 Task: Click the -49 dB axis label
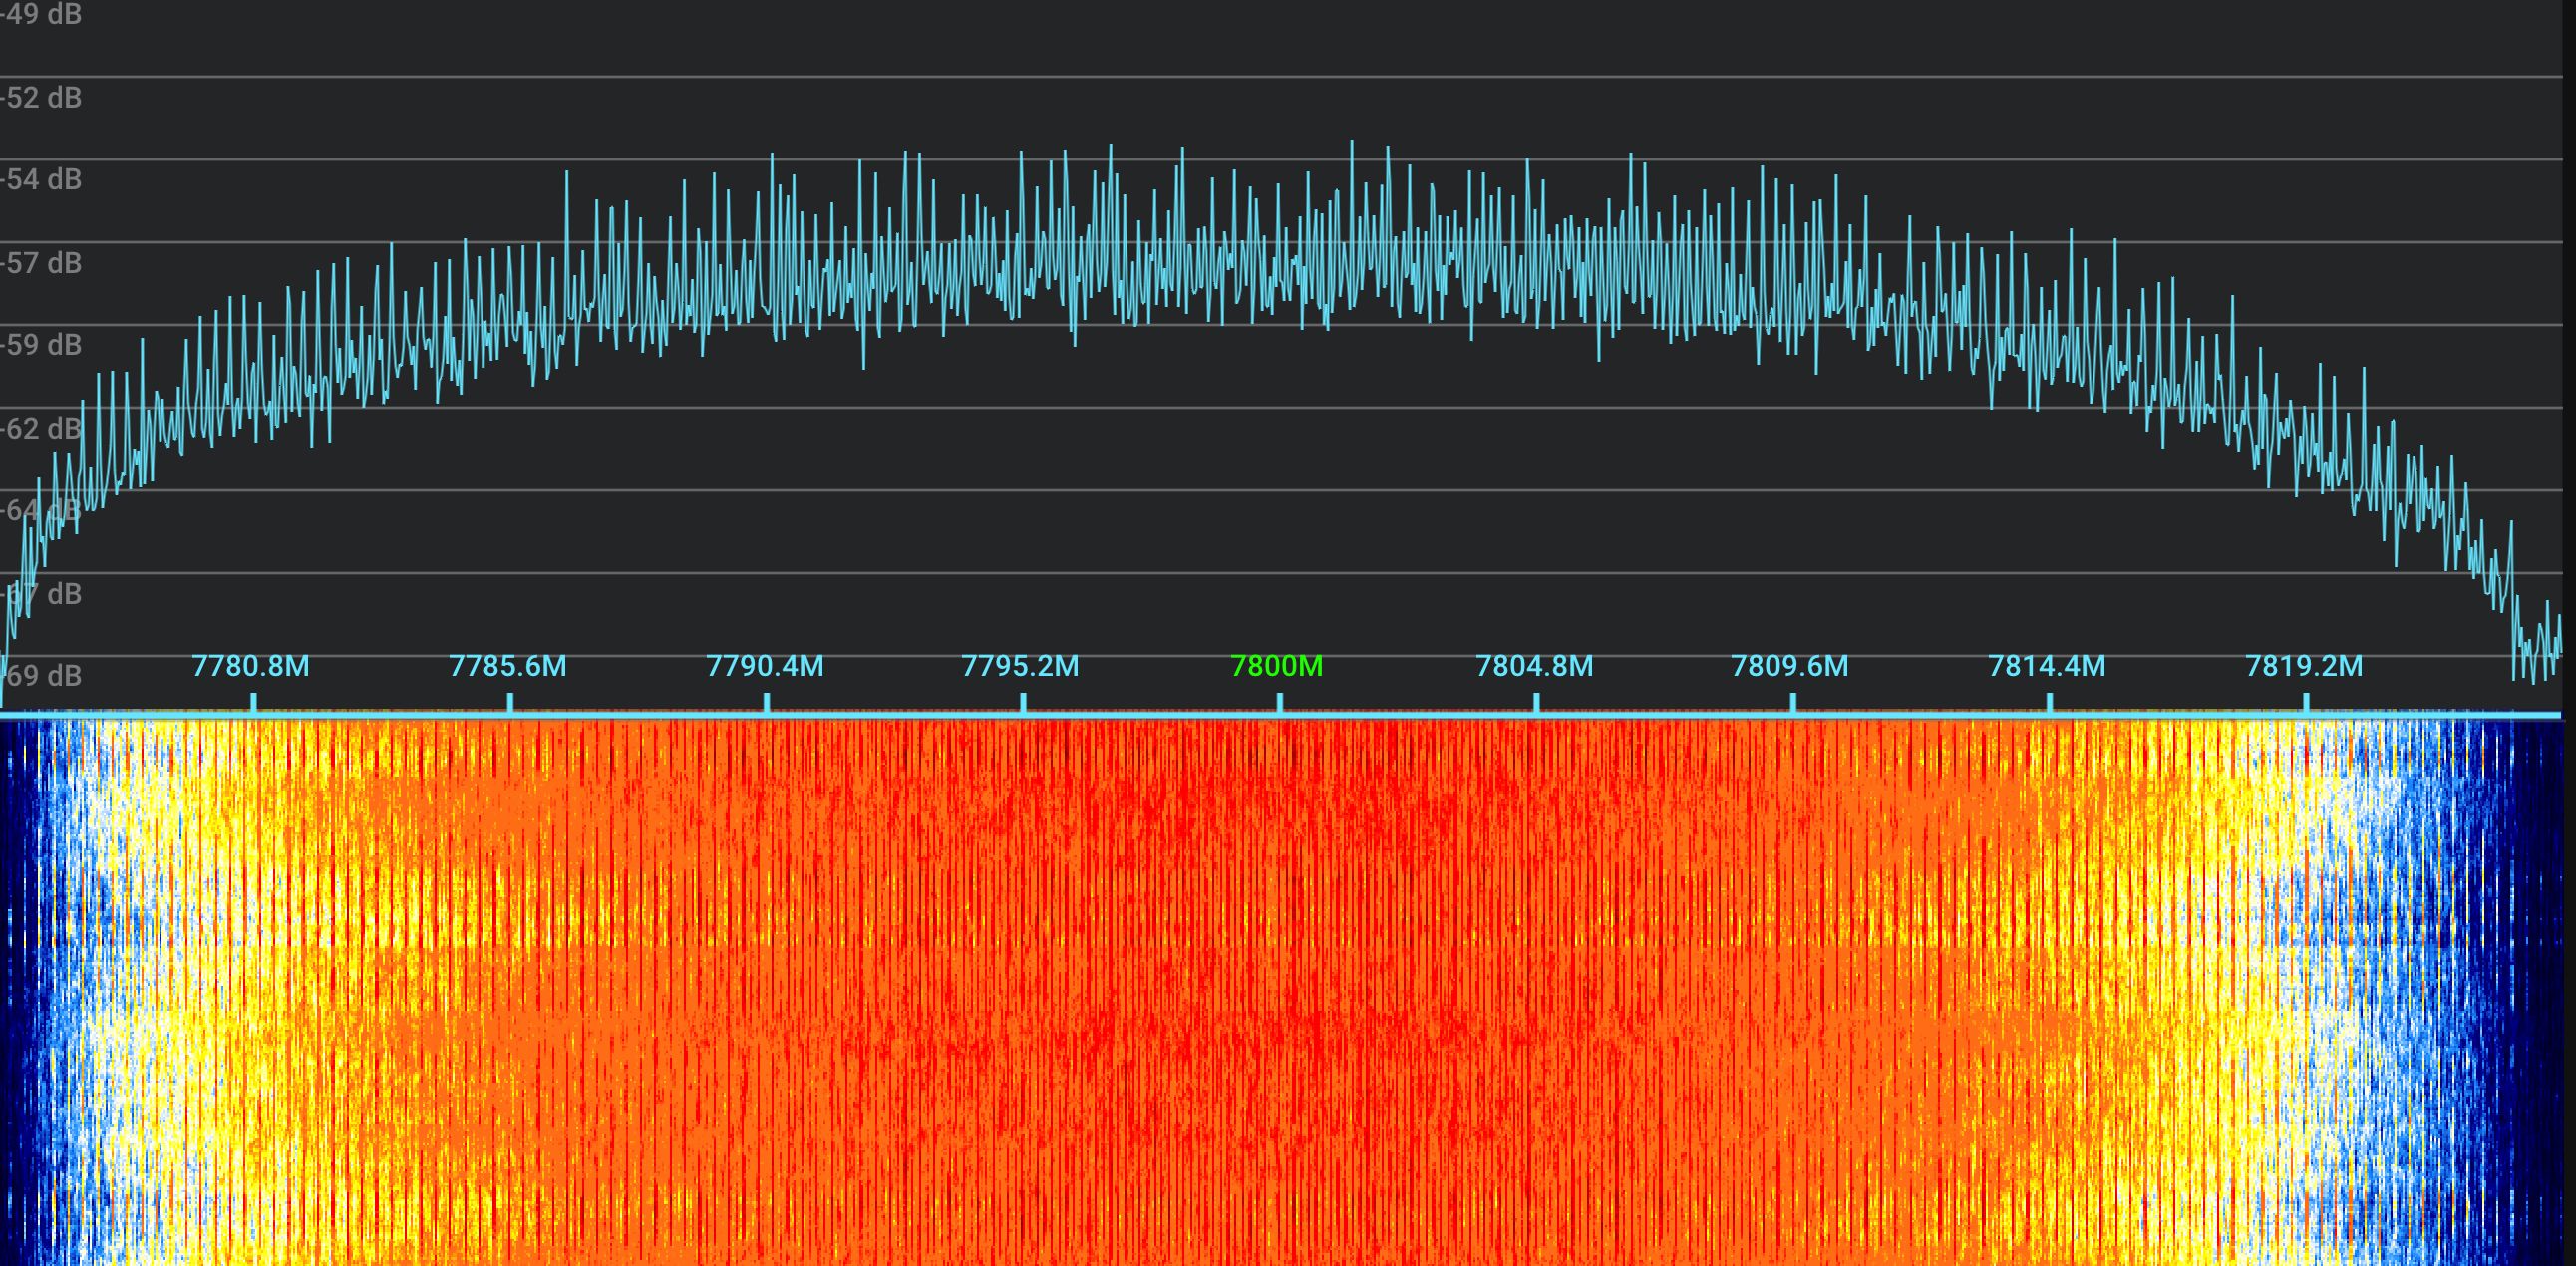click(x=42, y=15)
